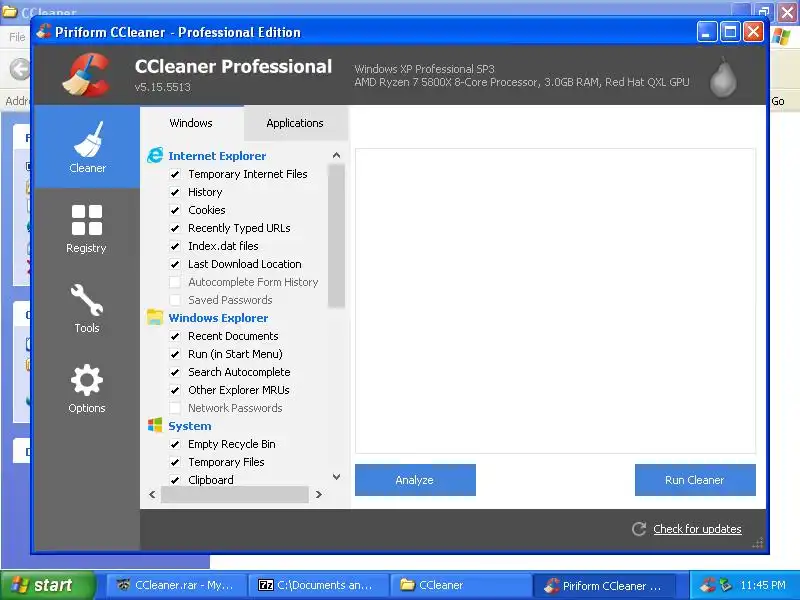Click the Back arrow in the CCleaner folder window
The image size is (800, 600).
pos(20,69)
